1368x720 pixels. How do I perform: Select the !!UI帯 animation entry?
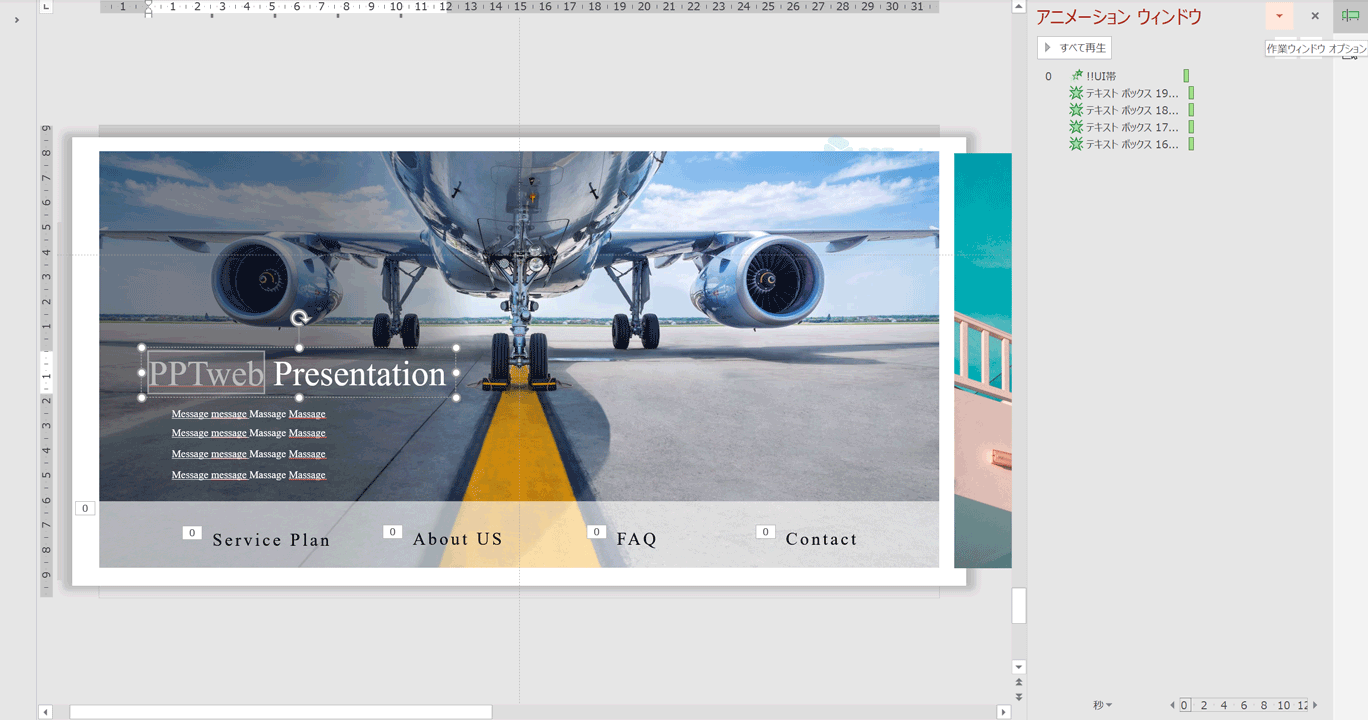1101,76
